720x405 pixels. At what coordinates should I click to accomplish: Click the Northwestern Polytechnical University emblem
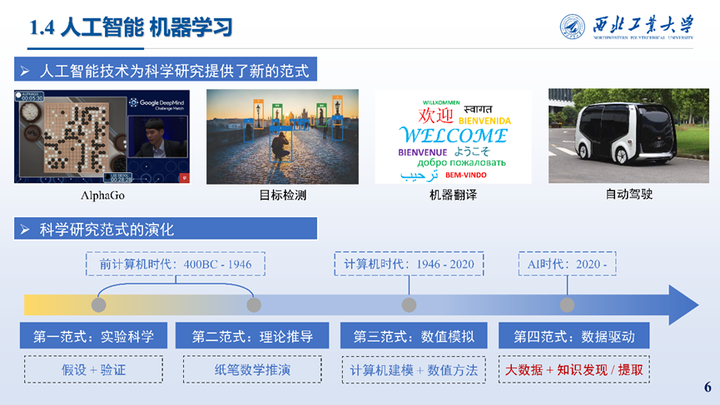572,27
